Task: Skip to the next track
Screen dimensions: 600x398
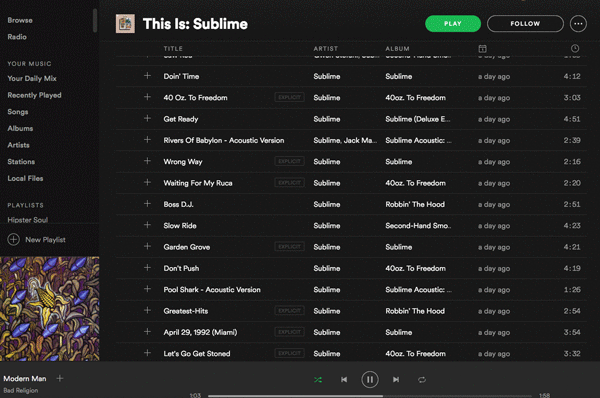Action: click(x=396, y=379)
